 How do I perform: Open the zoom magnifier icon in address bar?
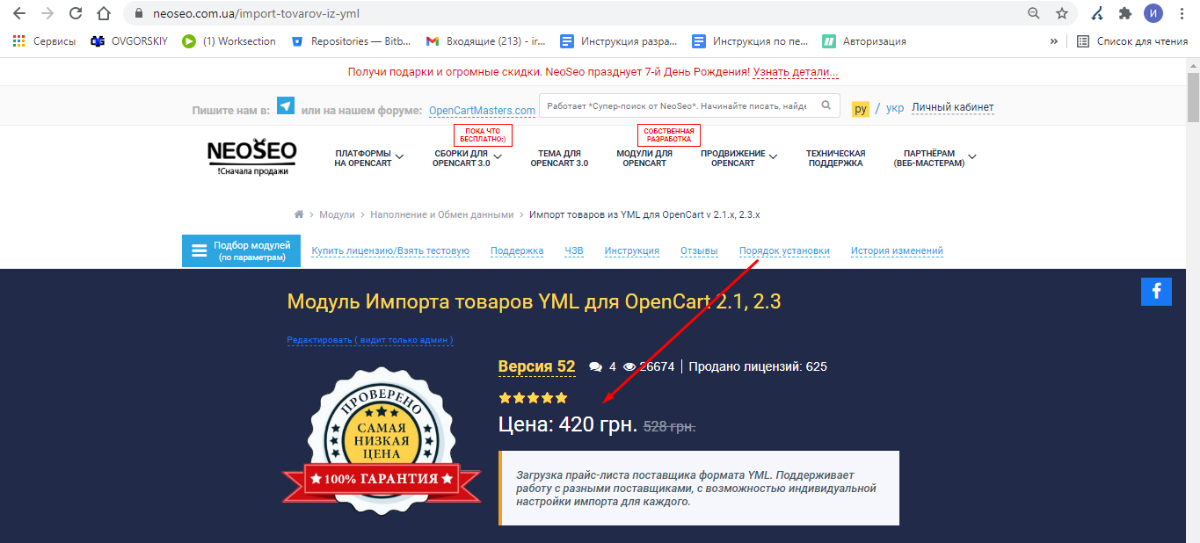[1033, 14]
